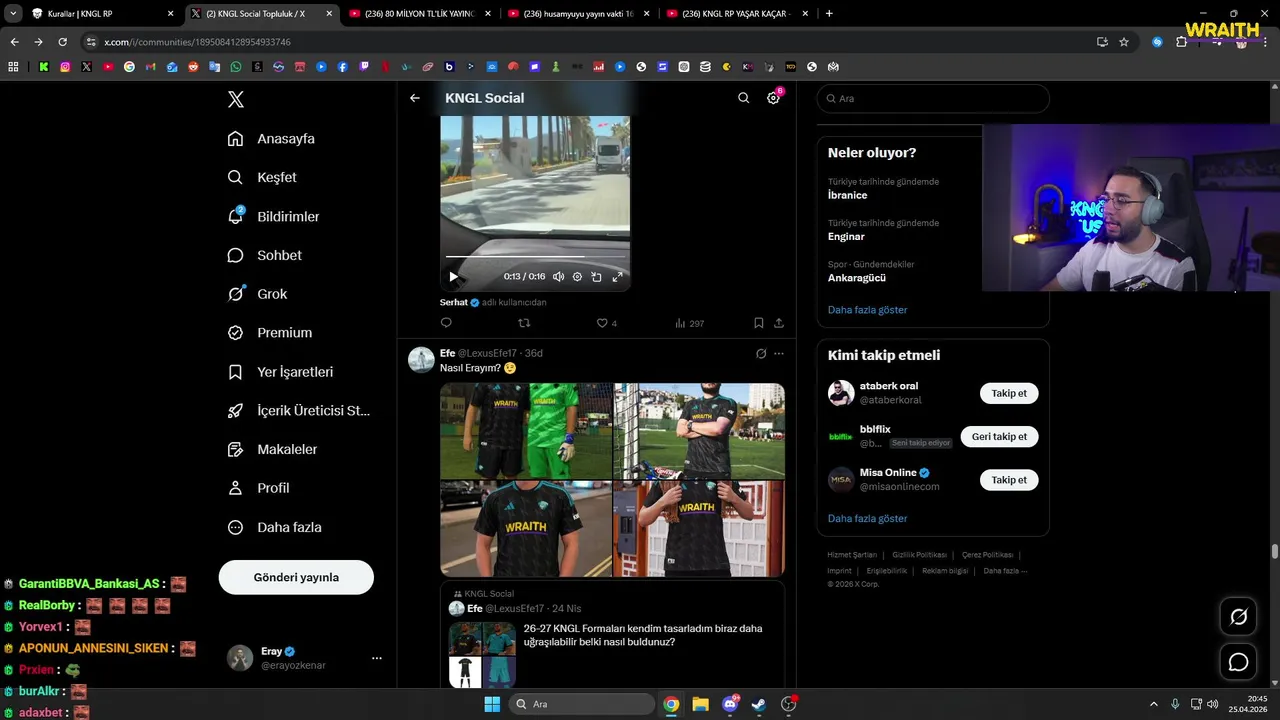Open Premium page
The height and width of the screenshot is (720, 1280).
[x=270, y=333]
